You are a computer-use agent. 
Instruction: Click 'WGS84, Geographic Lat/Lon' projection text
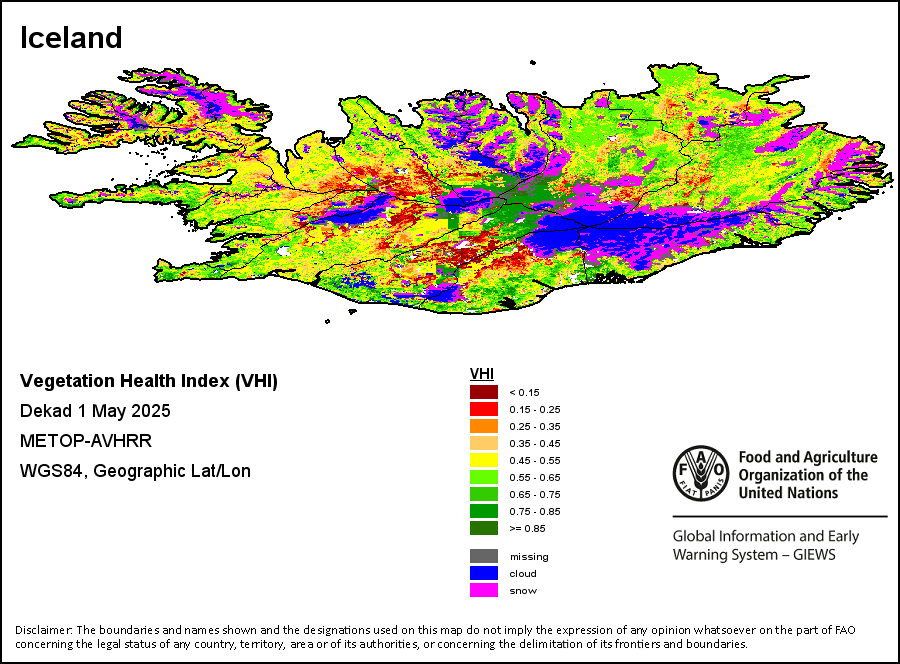click(135, 471)
